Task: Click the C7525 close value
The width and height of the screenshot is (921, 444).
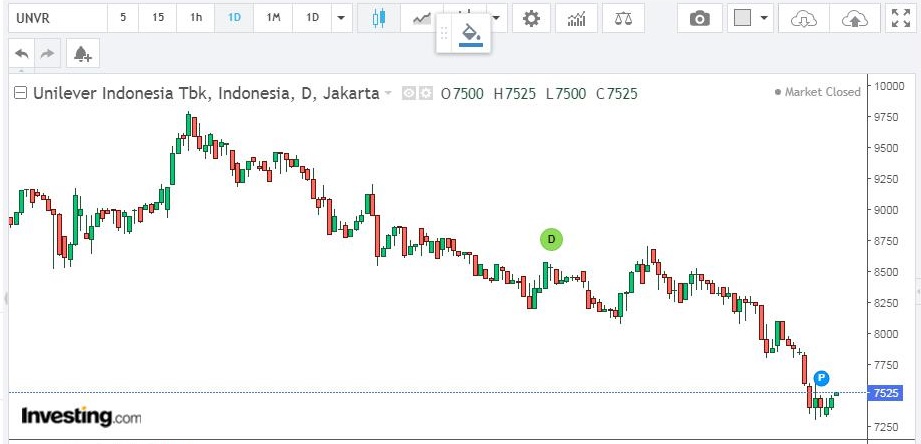Action: tap(617, 93)
